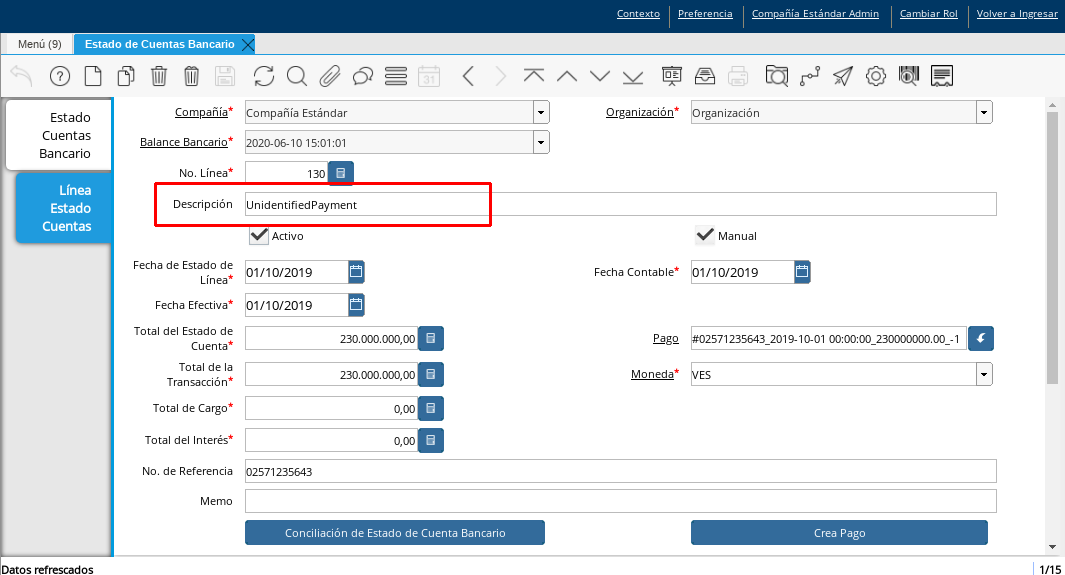Click the empty Memo input field
This screenshot has width=1065, height=575.
click(x=620, y=501)
